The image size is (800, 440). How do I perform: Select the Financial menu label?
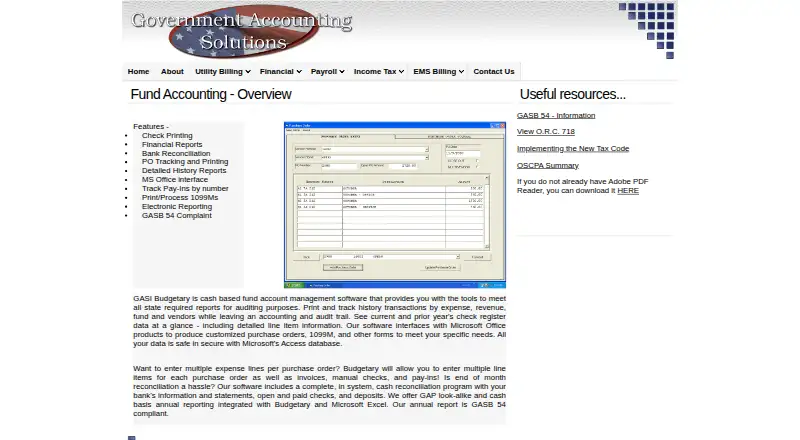[277, 71]
